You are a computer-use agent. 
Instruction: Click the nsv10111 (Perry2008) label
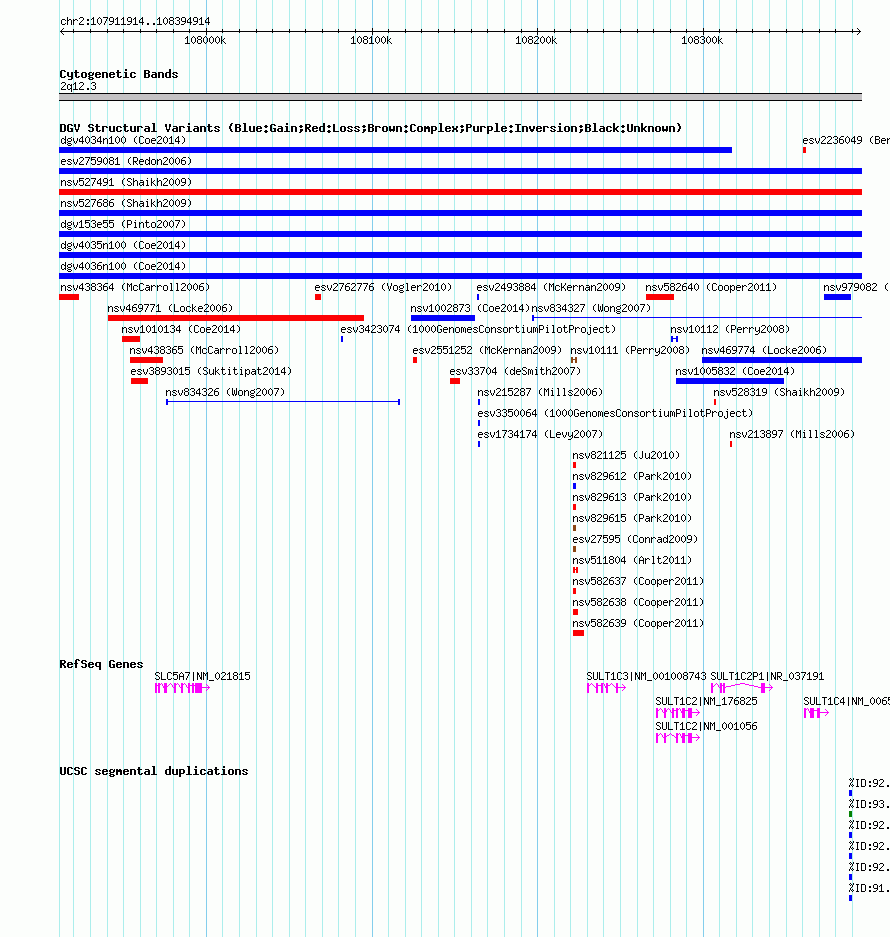pos(630,350)
